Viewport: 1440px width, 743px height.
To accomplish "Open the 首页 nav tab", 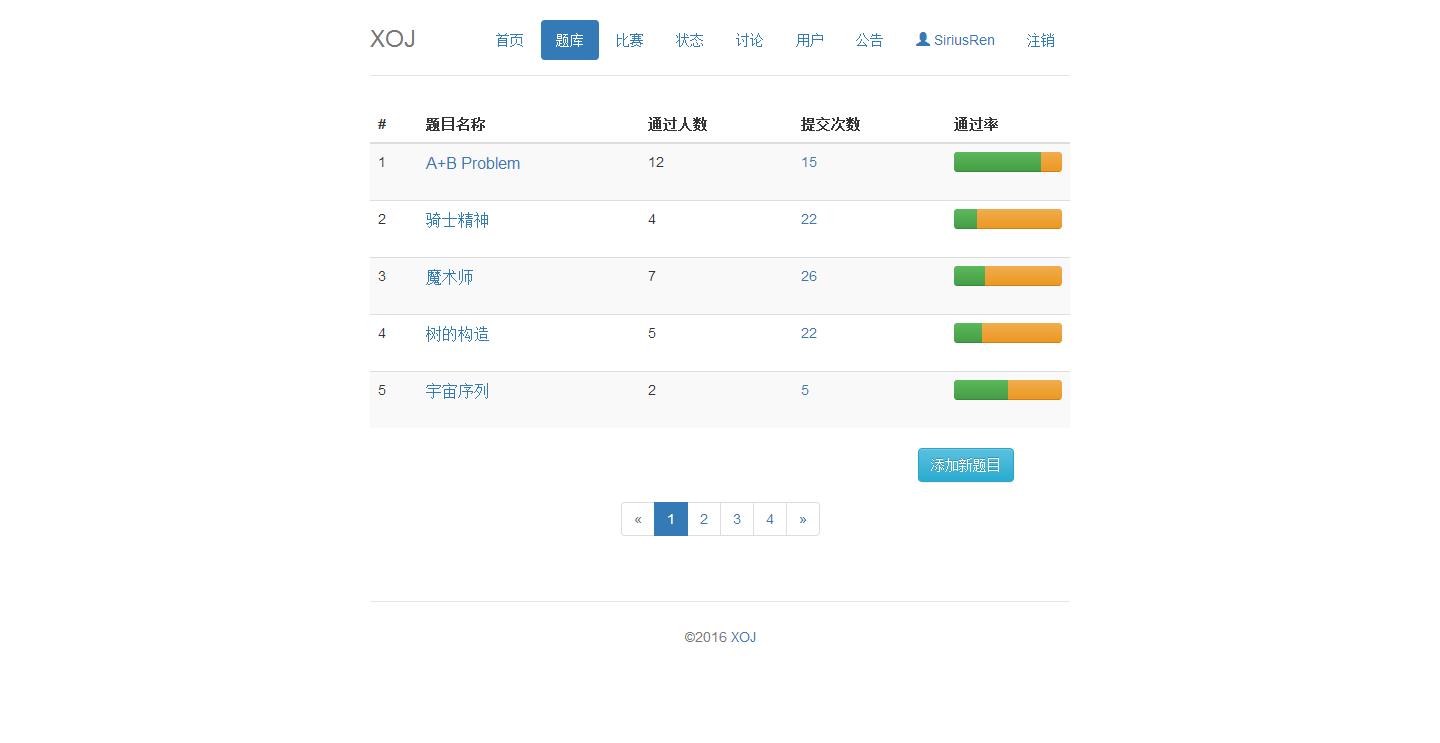I will pyautogui.click(x=510, y=40).
